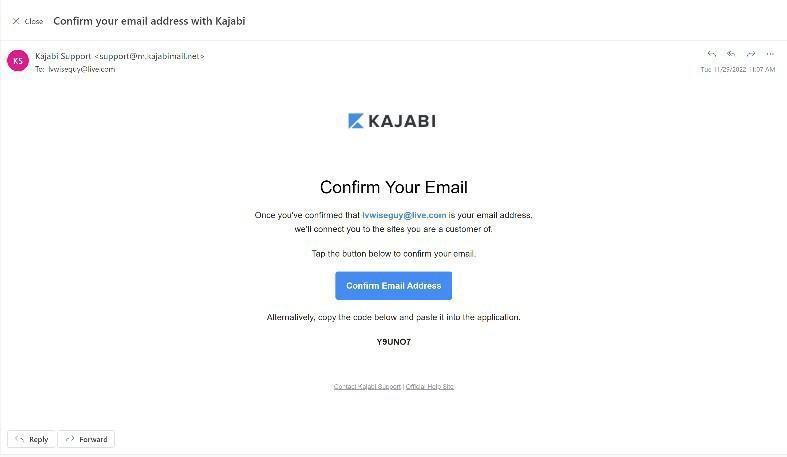The height and width of the screenshot is (457, 787).
Task: Open the Contact Kajabi Support link
Action: [367, 386]
